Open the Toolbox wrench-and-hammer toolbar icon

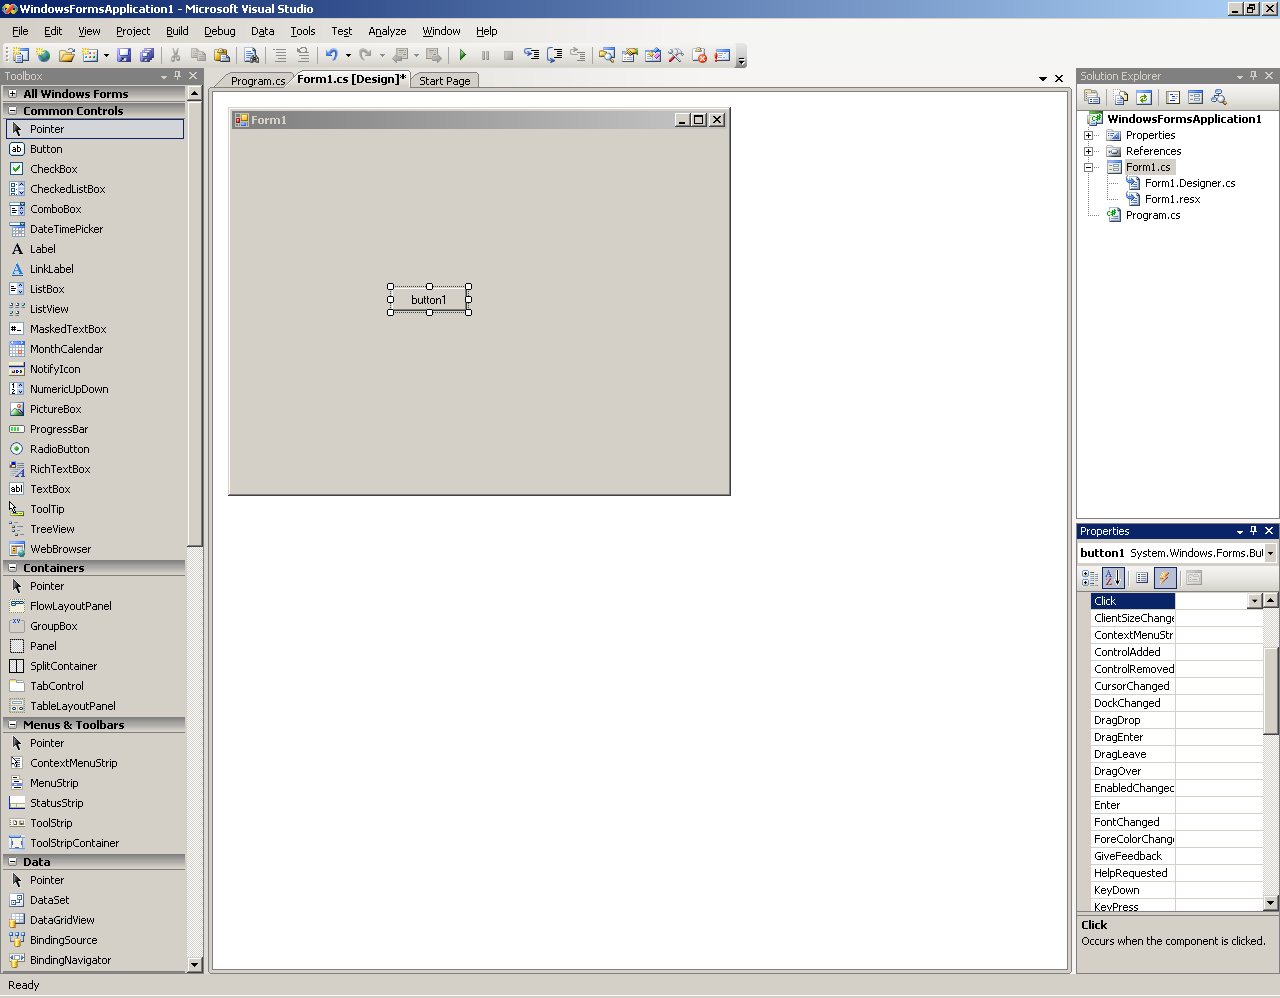(676, 55)
